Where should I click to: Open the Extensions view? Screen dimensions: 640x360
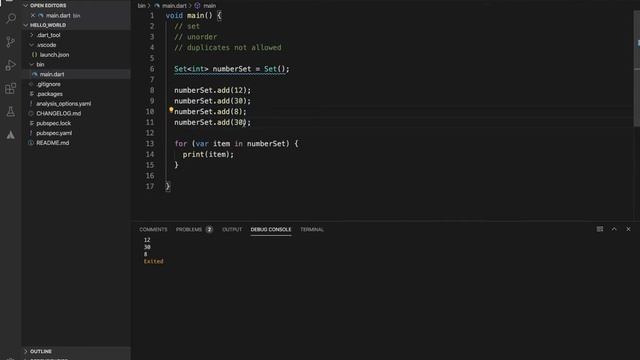point(11,88)
